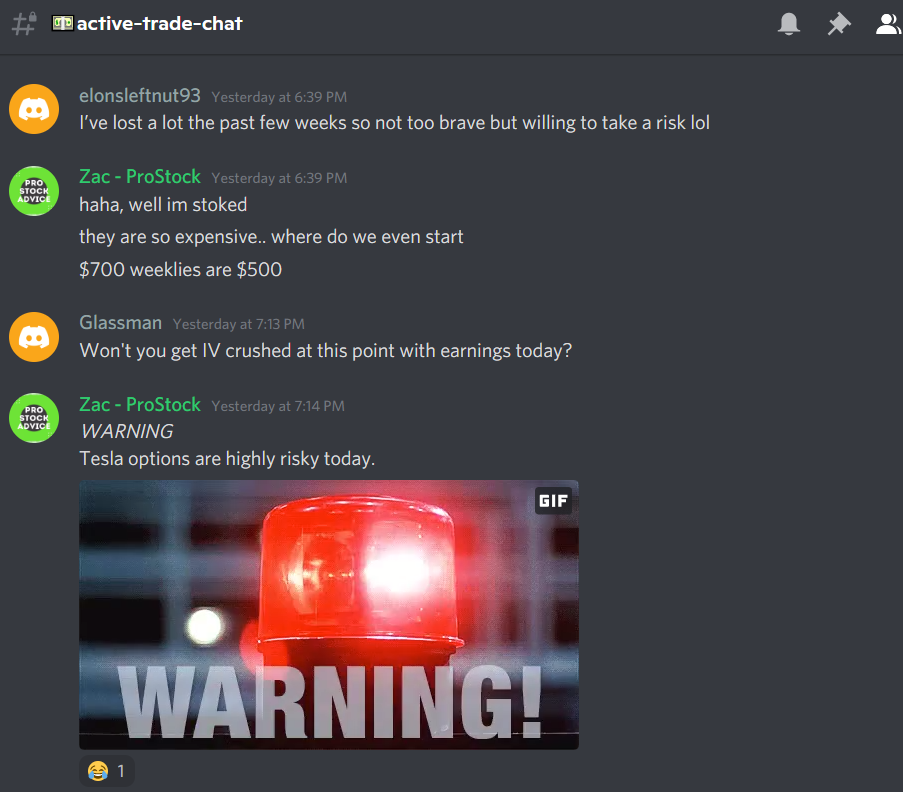The height and width of the screenshot is (792, 903).
Task: Click Zac - ProStock name at 7:14 PM
Action: click(140, 404)
